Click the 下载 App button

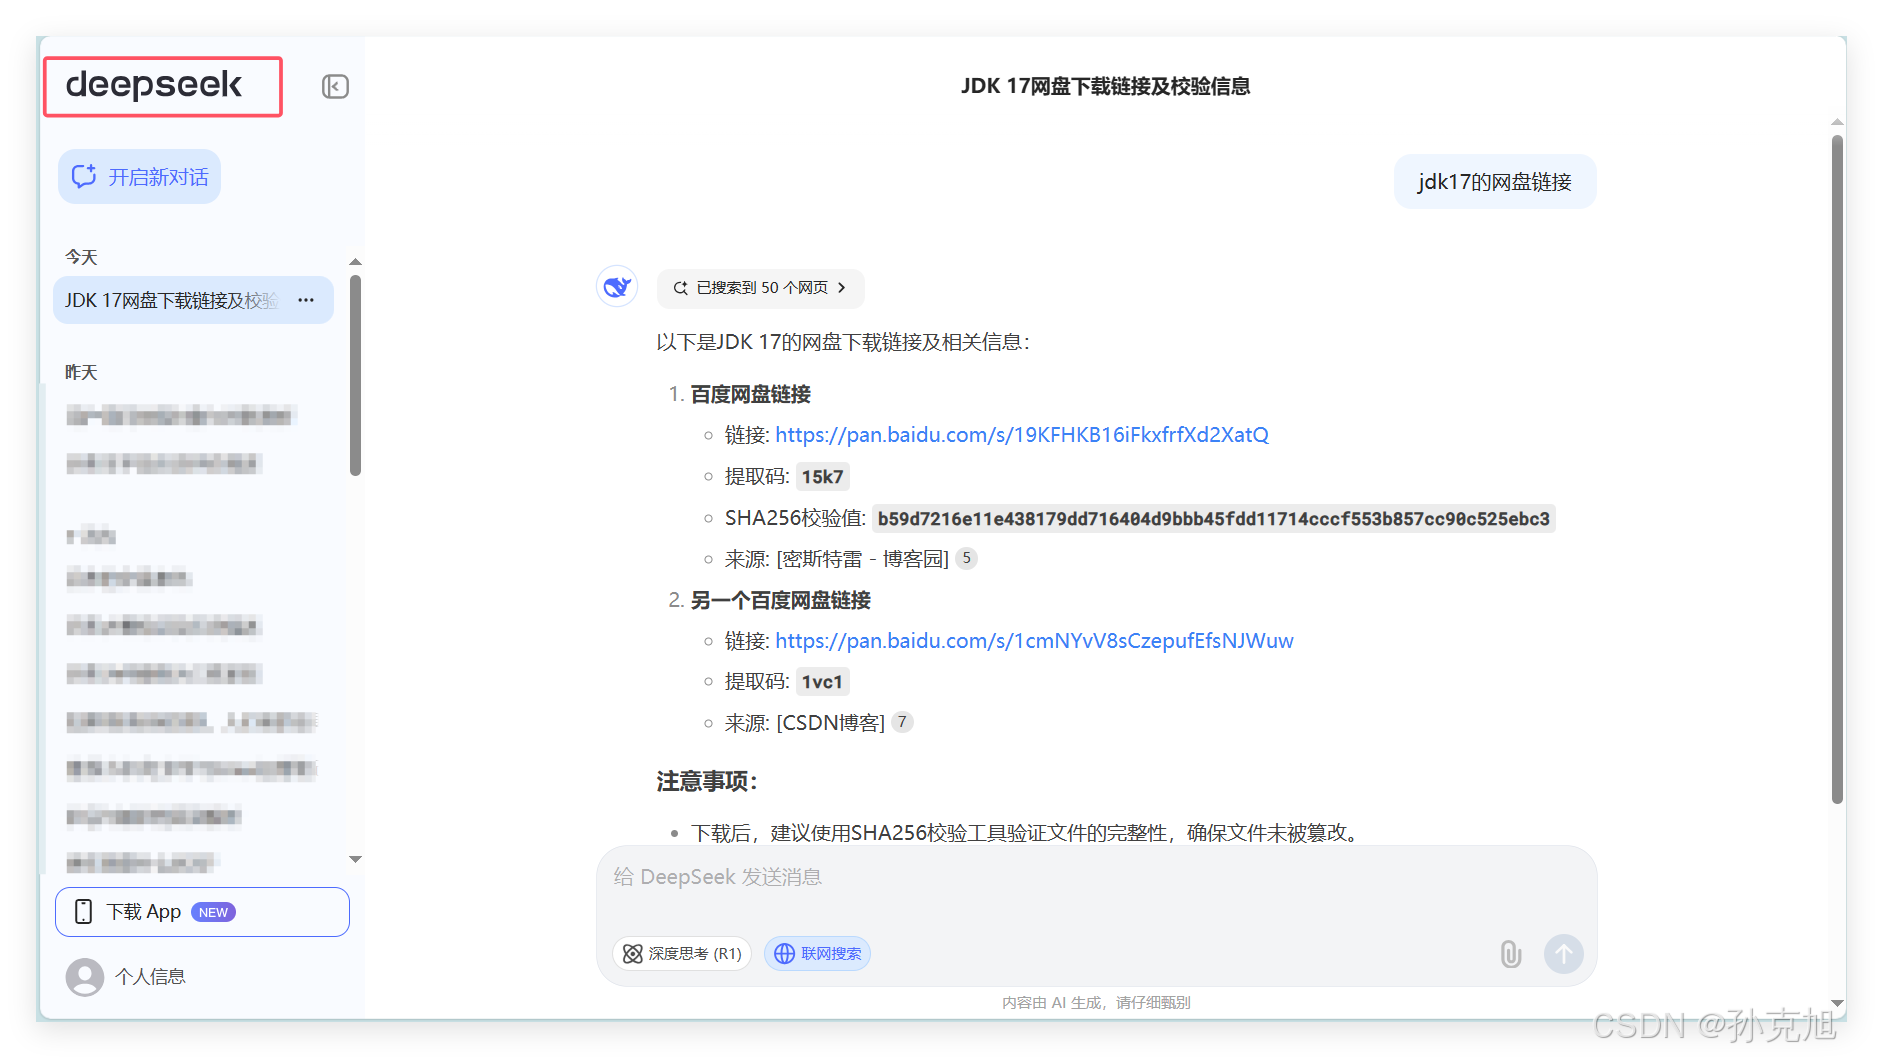[x=202, y=912]
